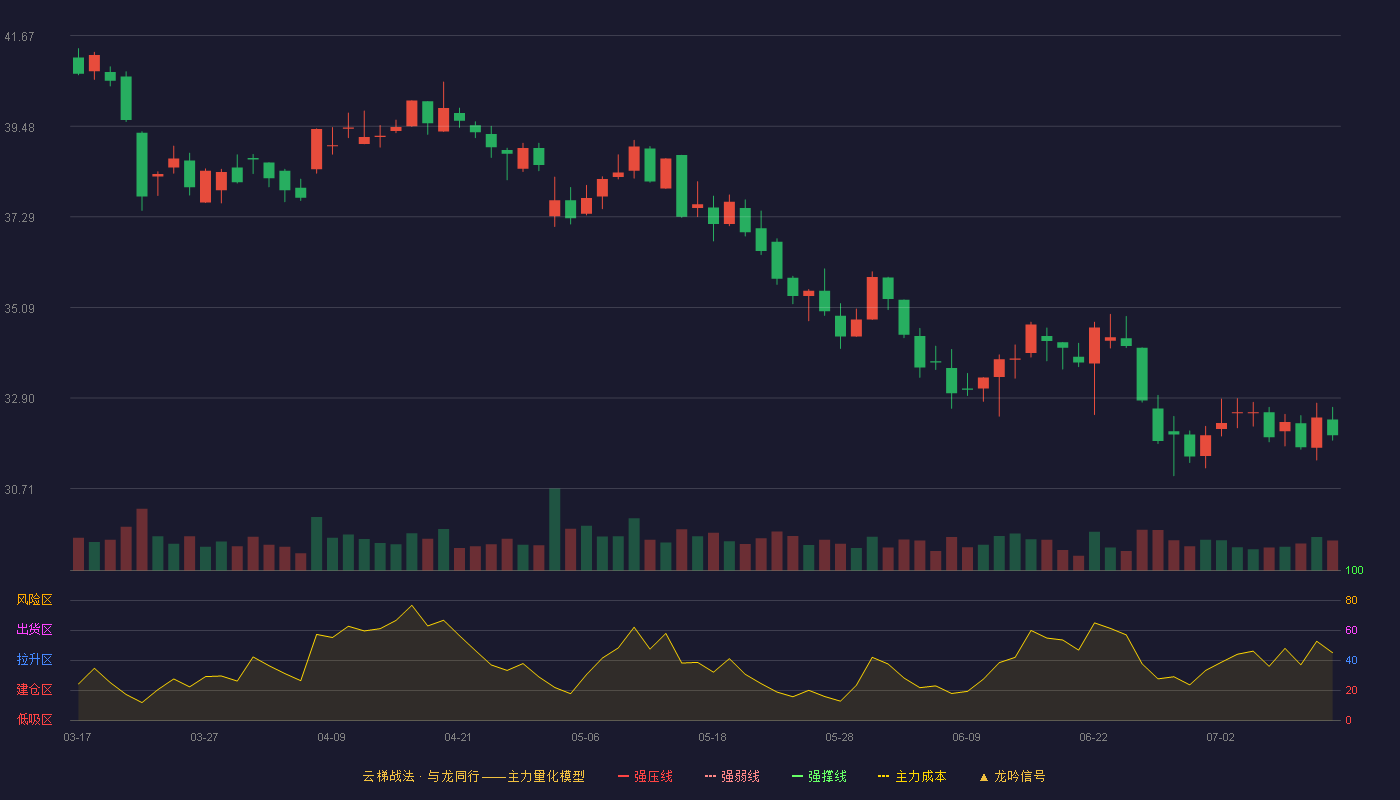Toggle 龙吟信号 visibility via its label

pos(1019,776)
